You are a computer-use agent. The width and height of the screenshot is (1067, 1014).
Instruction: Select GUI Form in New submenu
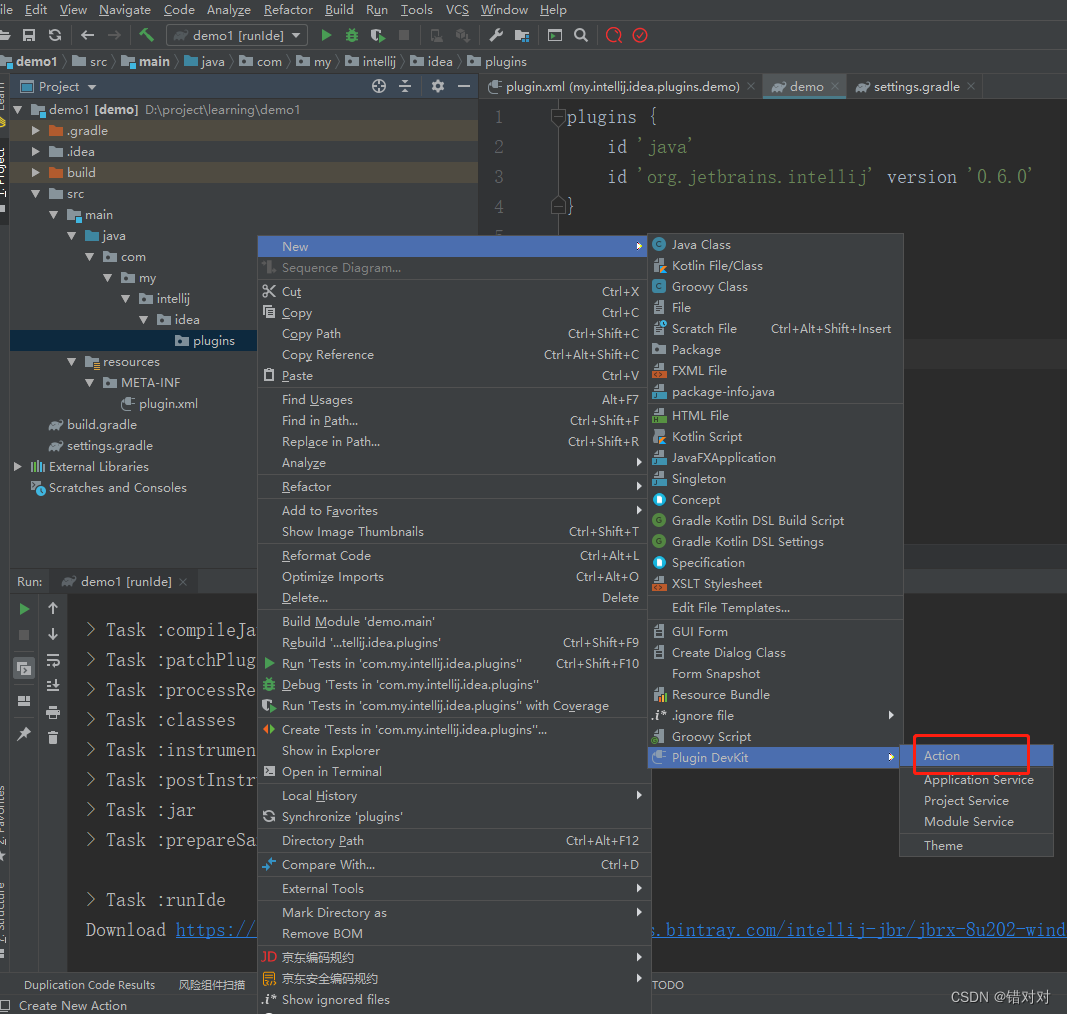point(776,632)
